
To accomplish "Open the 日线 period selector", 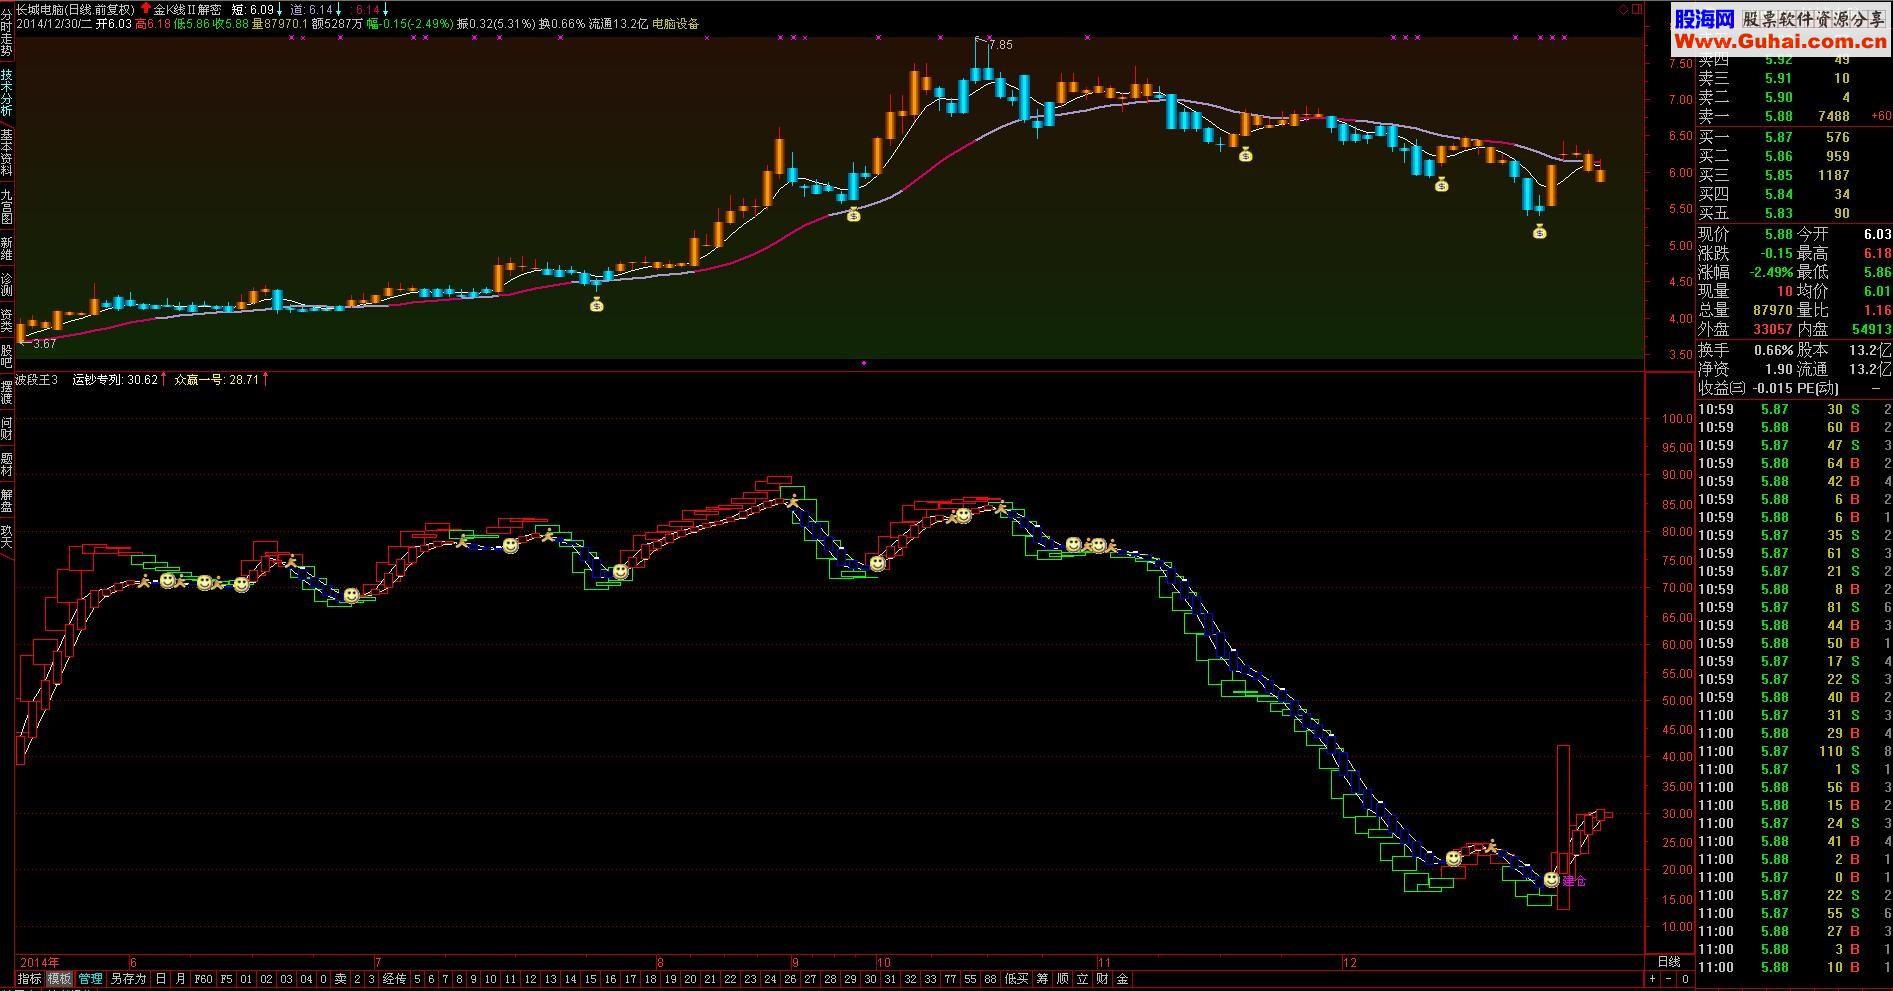I will pyautogui.click(x=1669, y=962).
